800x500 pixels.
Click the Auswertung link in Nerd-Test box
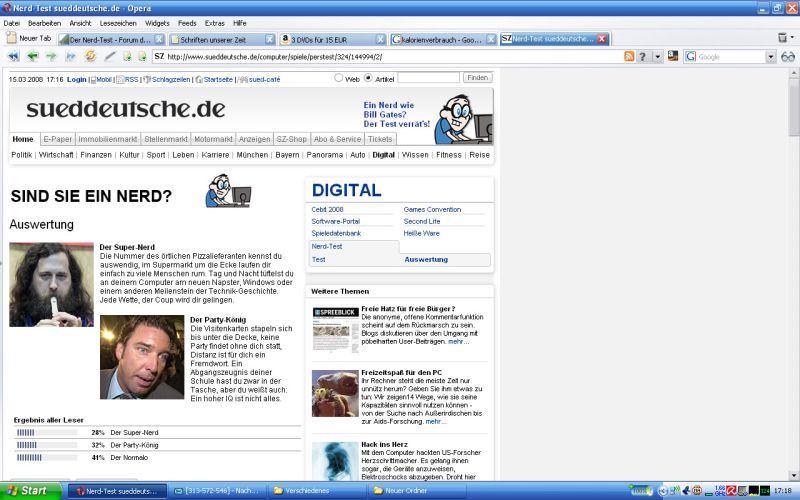pos(426,259)
